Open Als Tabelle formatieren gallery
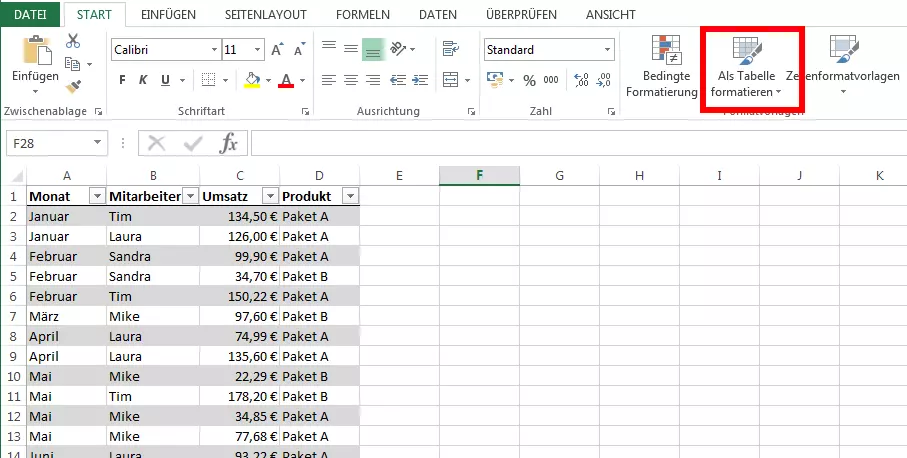The height and width of the screenshot is (458, 907). point(746,67)
